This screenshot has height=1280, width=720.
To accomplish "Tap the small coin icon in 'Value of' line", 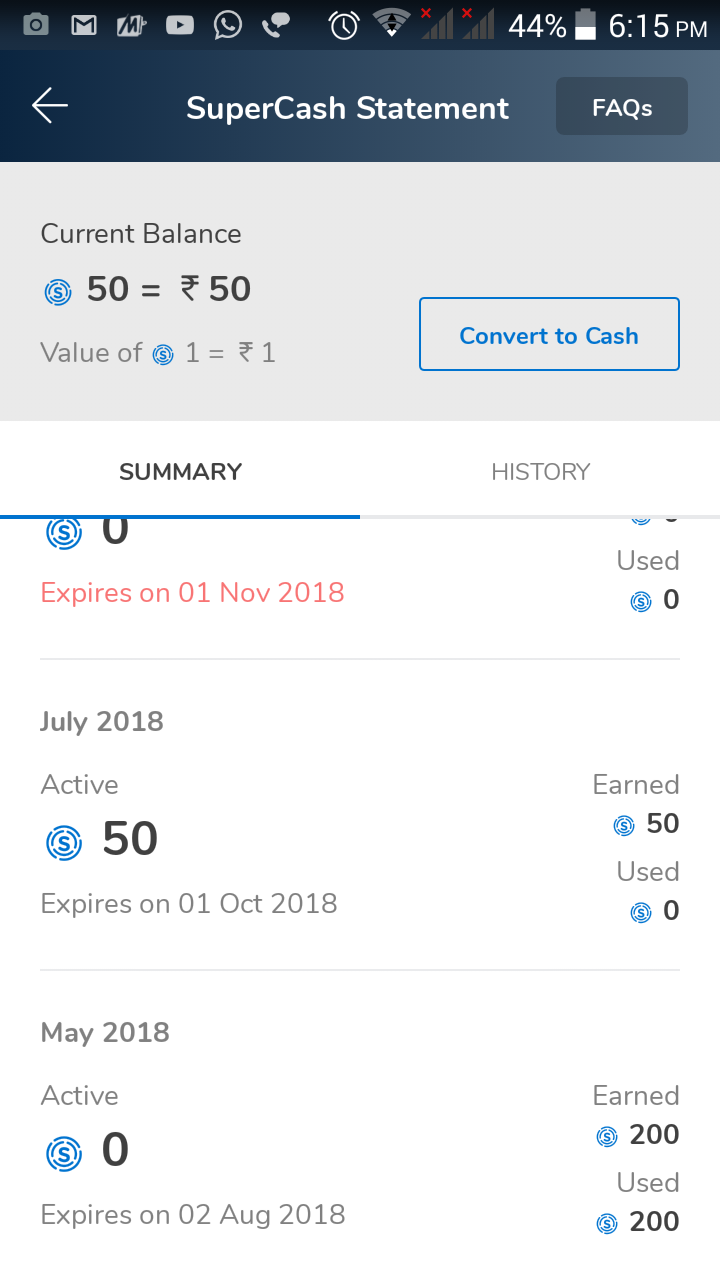I will pos(163,354).
